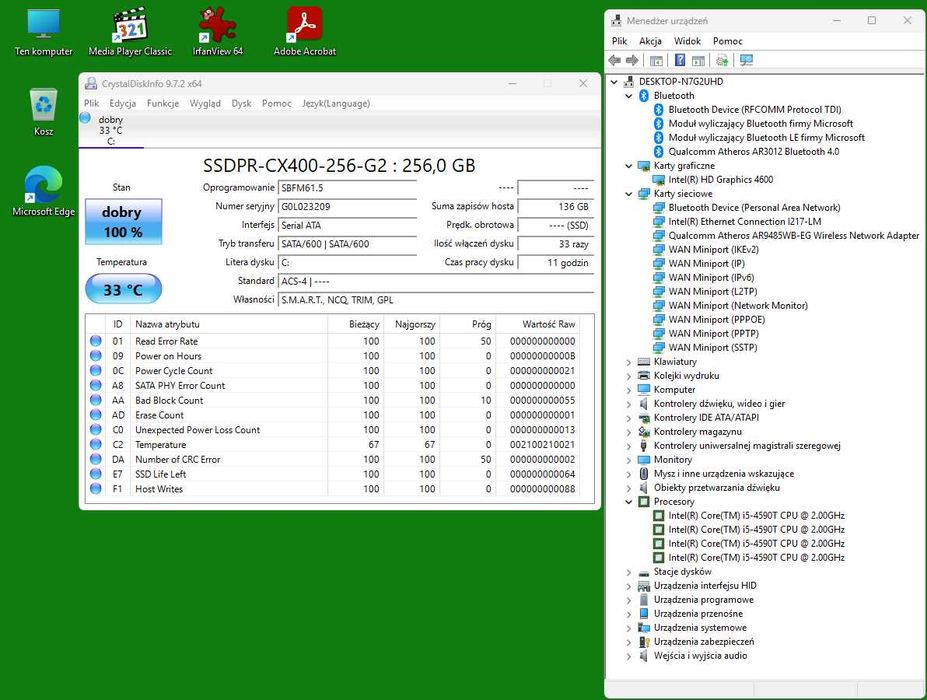Click CrystalDiskInfo title bar app icon

(91, 83)
